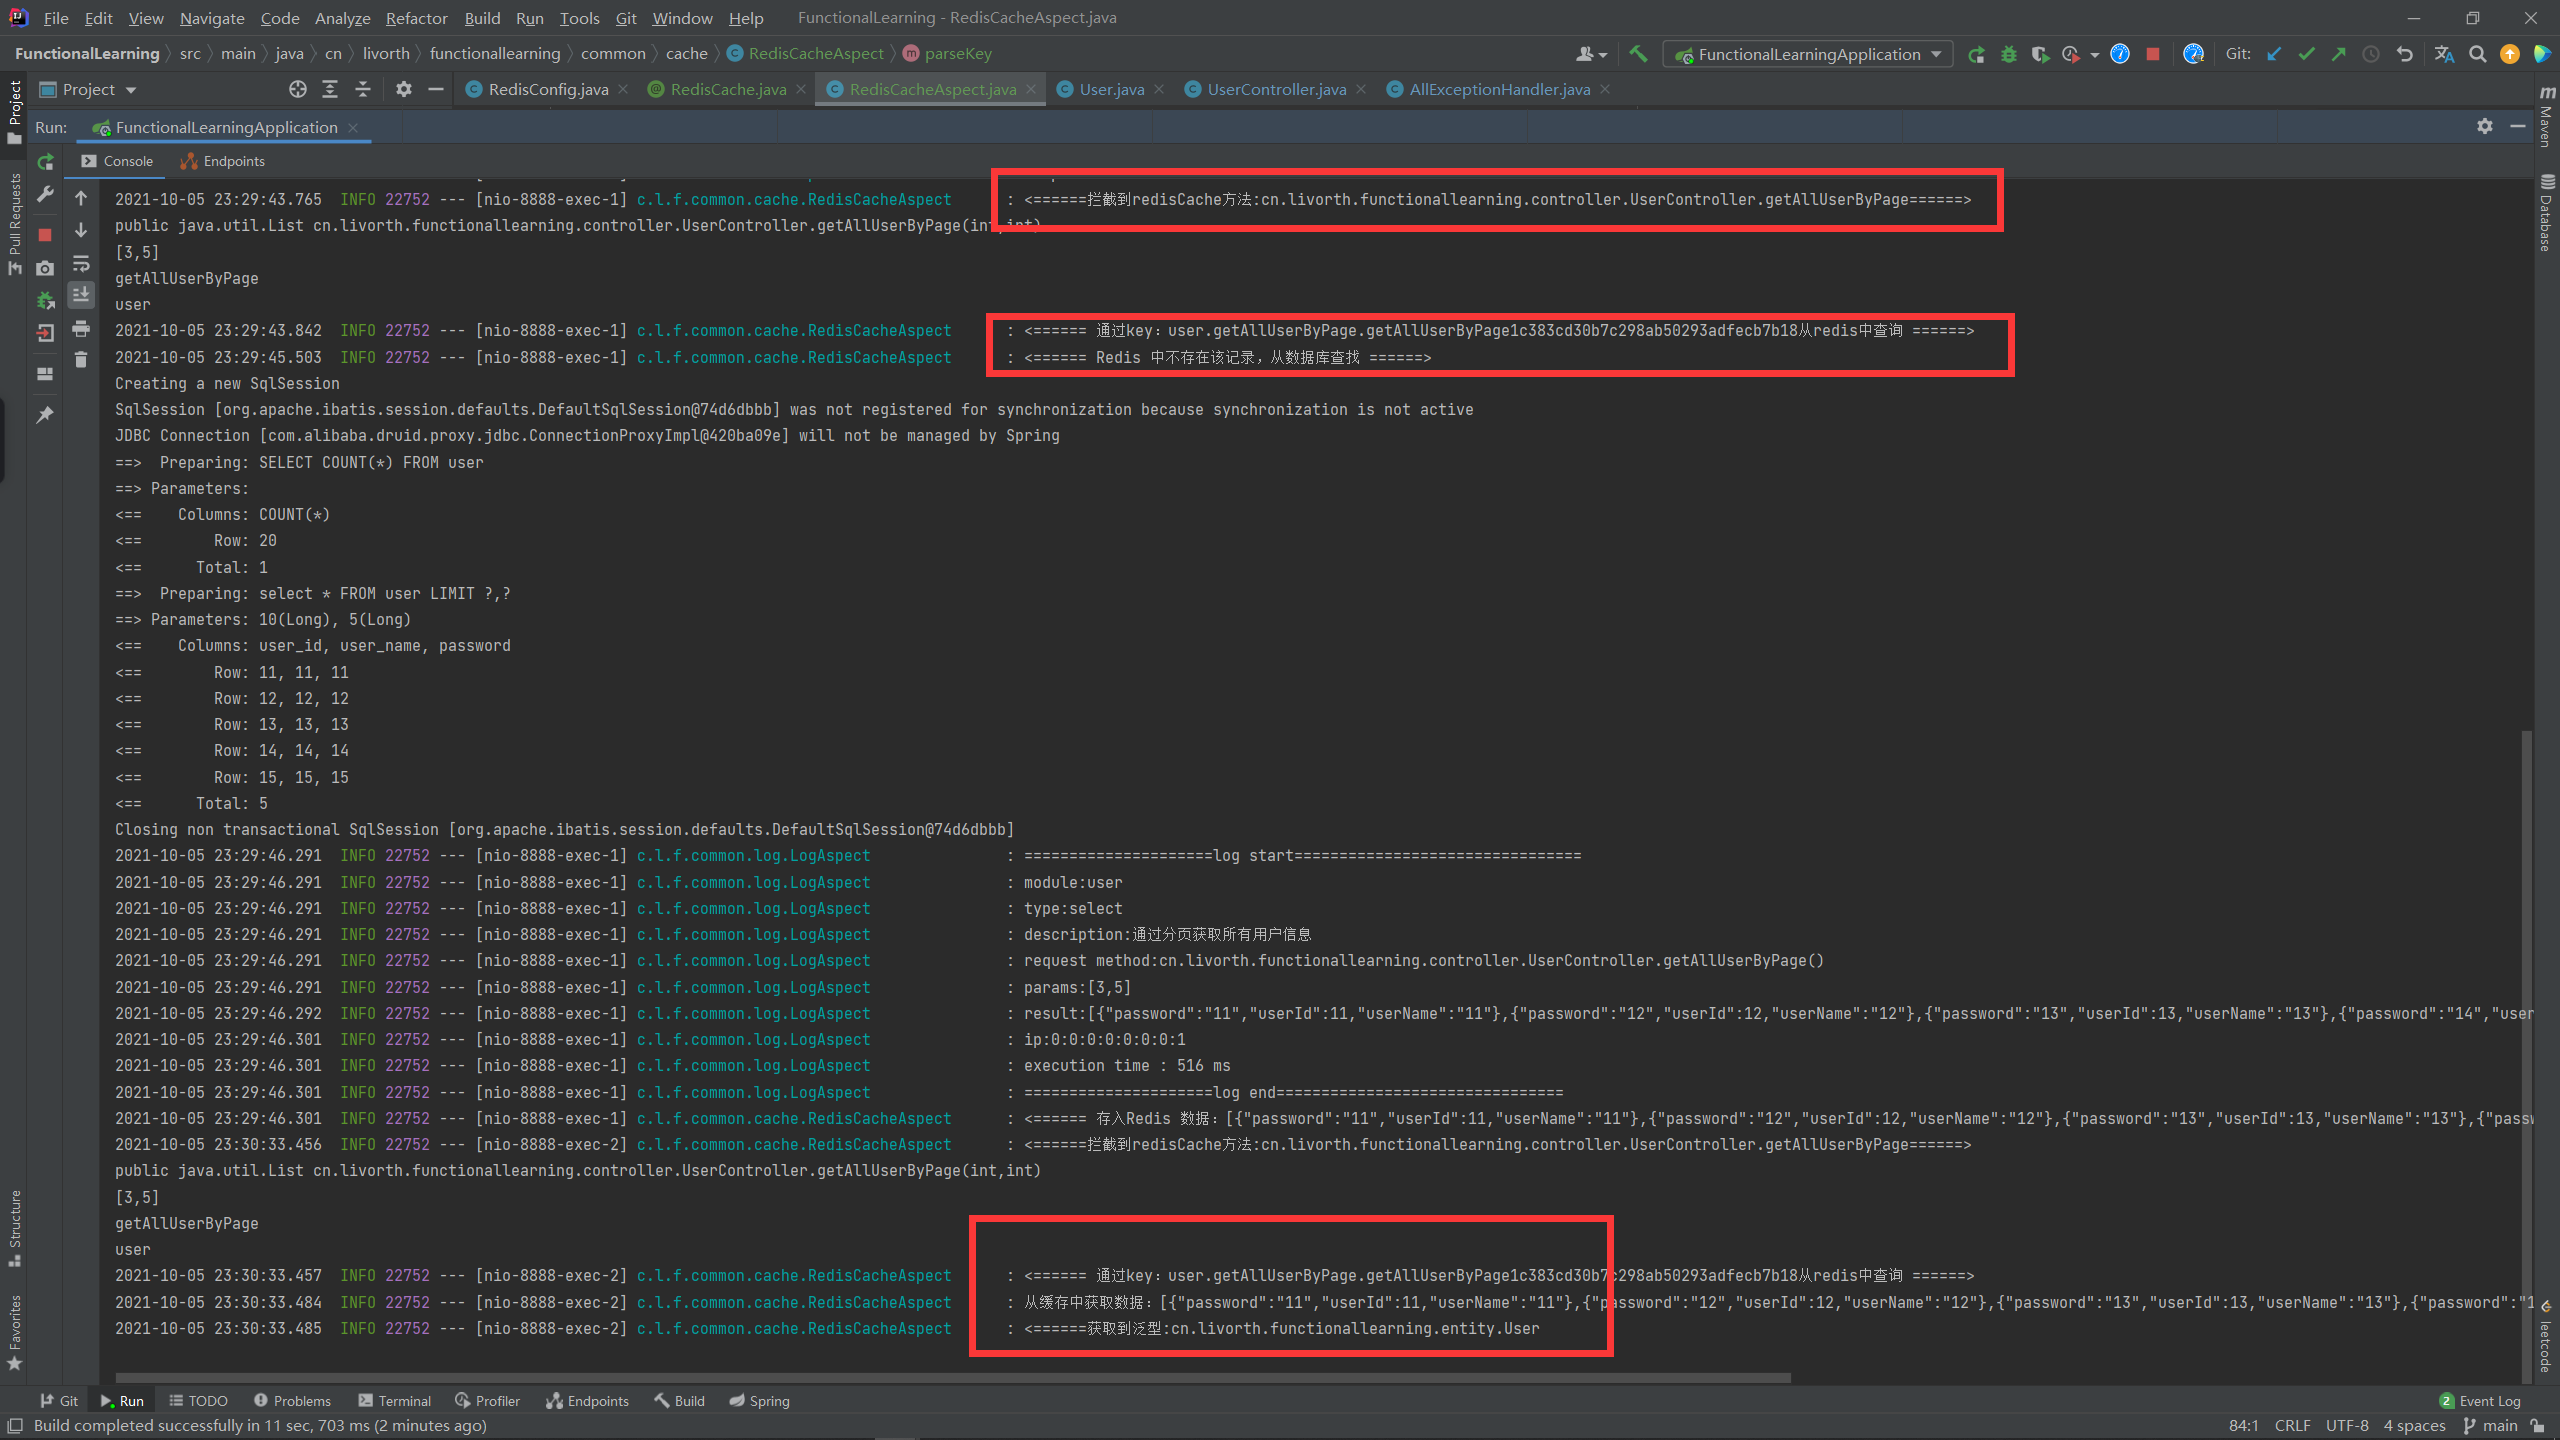The height and width of the screenshot is (1440, 2560).
Task: Switch to User.java tab
Action: pyautogui.click(x=1111, y=90)
